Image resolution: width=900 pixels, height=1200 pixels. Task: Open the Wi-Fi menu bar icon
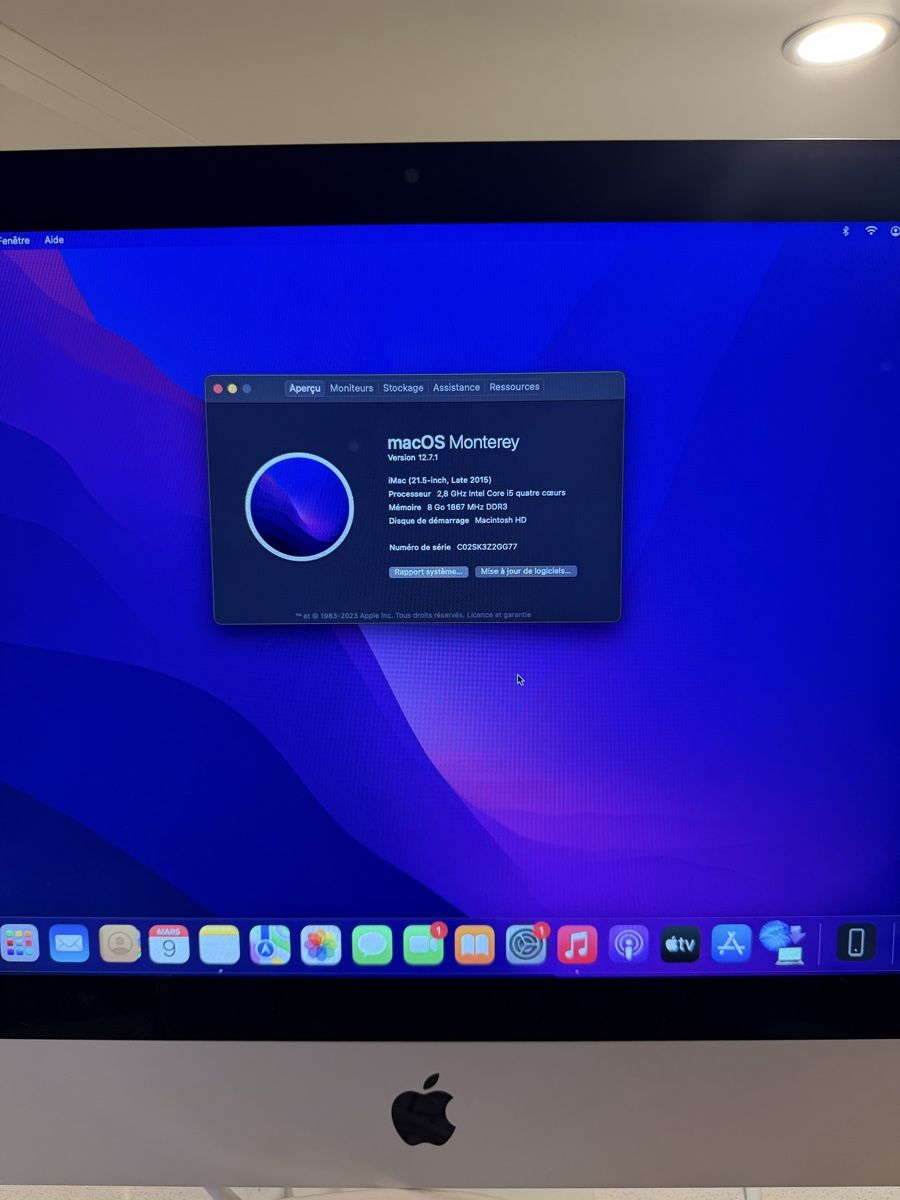(871, 231)
